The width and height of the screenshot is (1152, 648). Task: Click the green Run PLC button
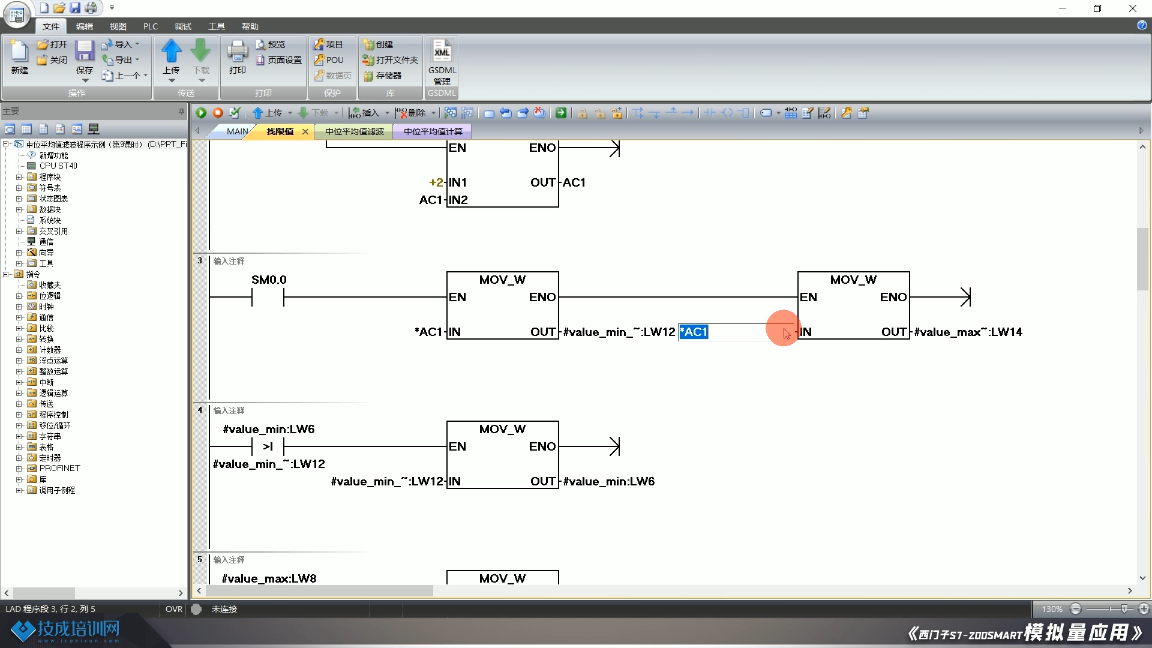[201, 112]
